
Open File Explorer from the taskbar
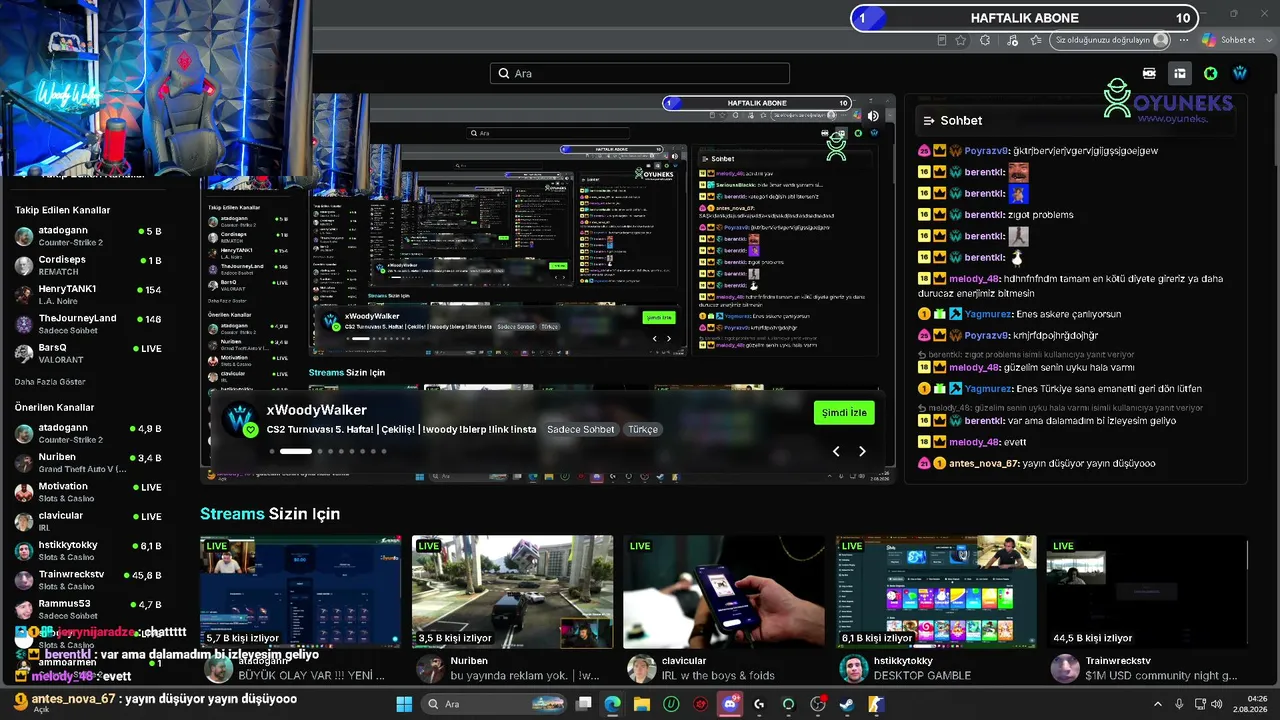642,704
